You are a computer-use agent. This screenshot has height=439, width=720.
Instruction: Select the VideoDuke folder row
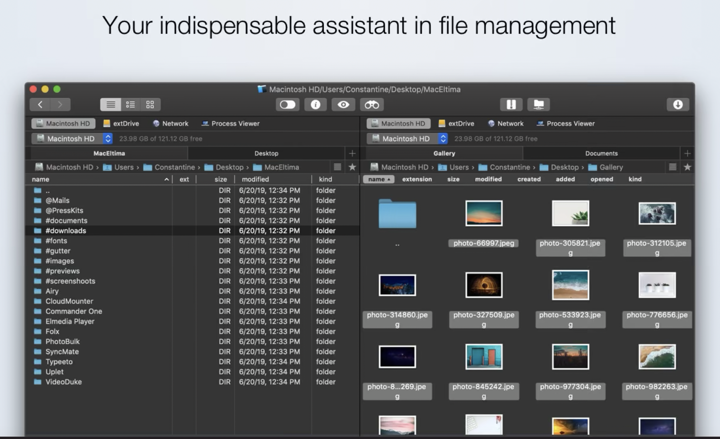pos(193,382)
